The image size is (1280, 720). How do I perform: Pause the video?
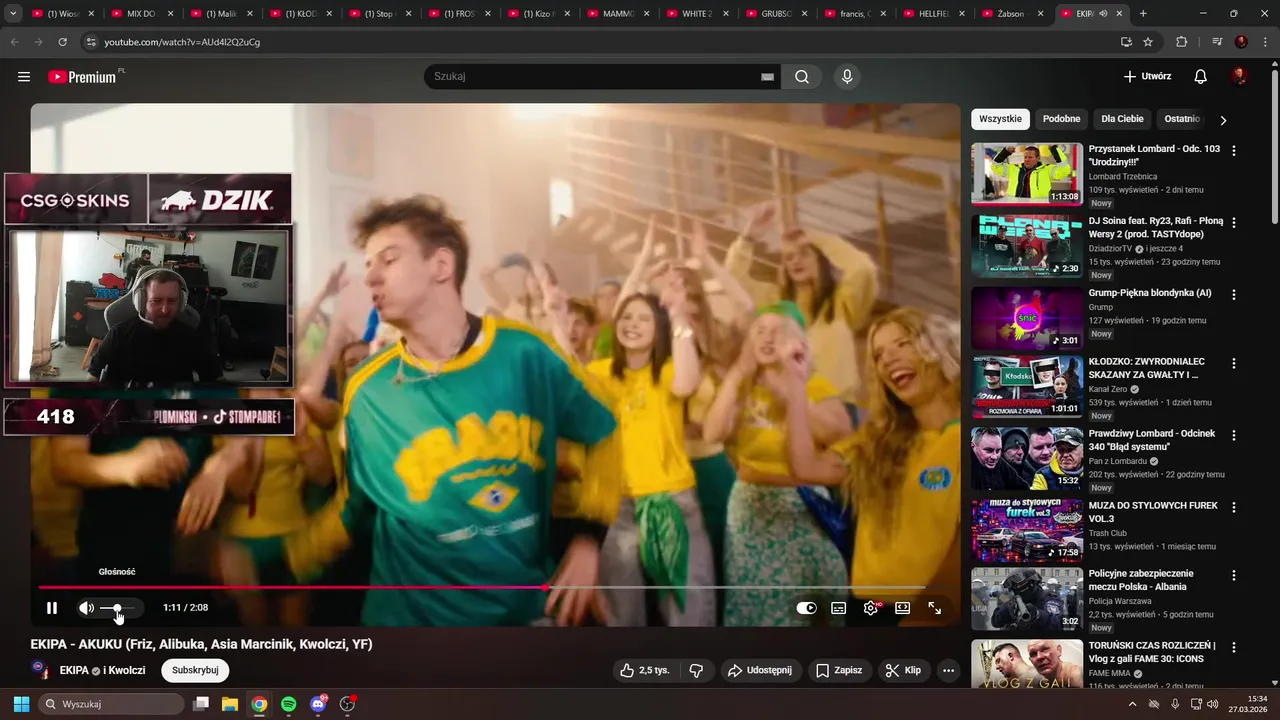[x=52, y=608]
